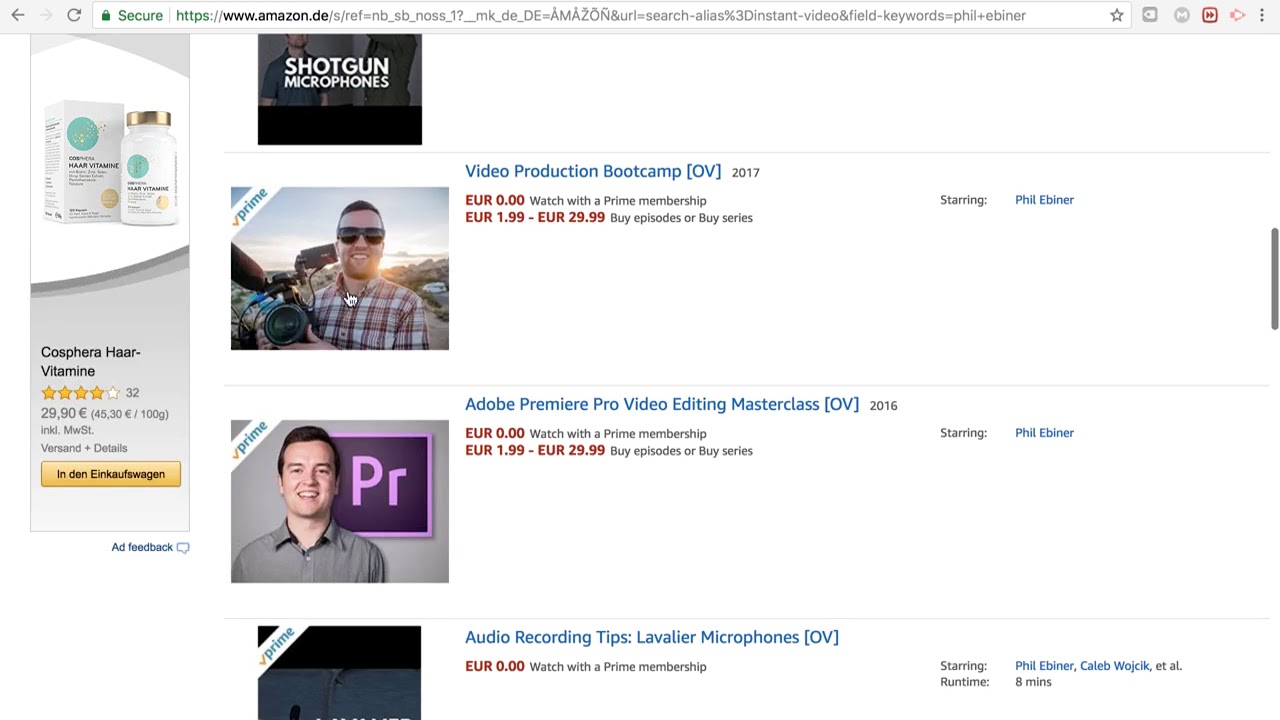Open the gray circular M extension
This screenshot has width=1280, height=720.
tap(1181, 15)
